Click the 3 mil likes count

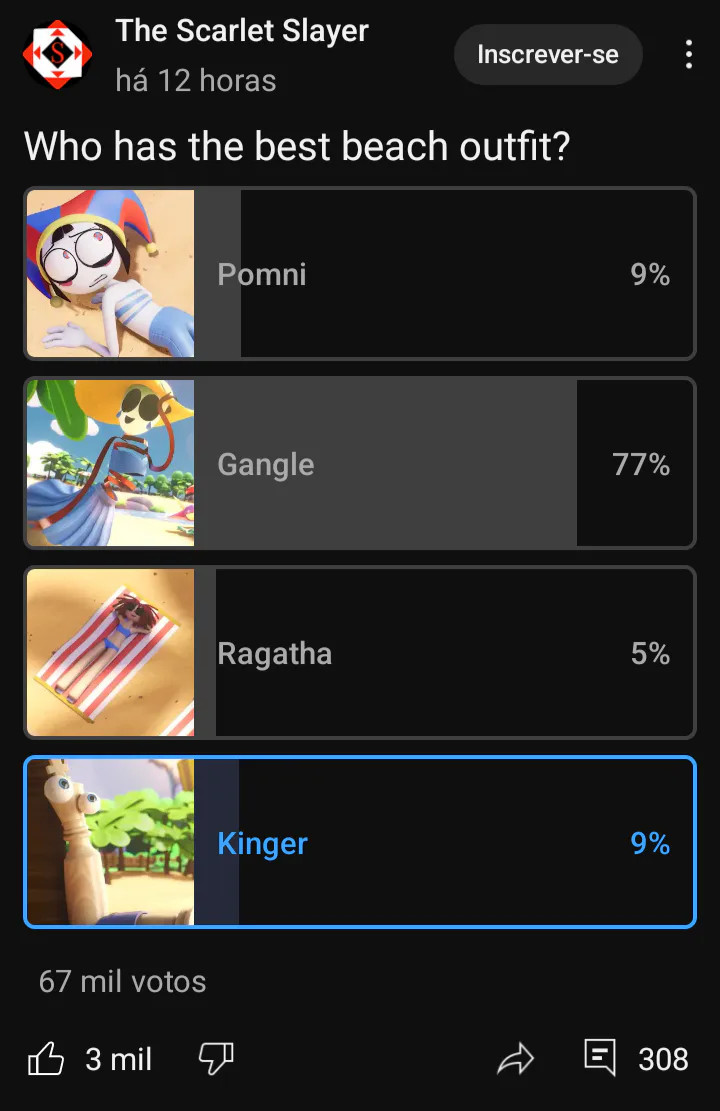click(x=118, y=1059)
